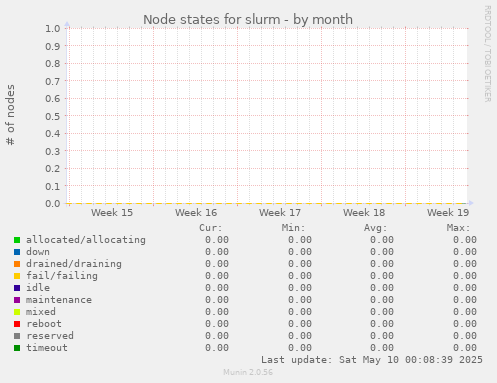Click the allocated/allocating green legend swatch

coord(17,240)
